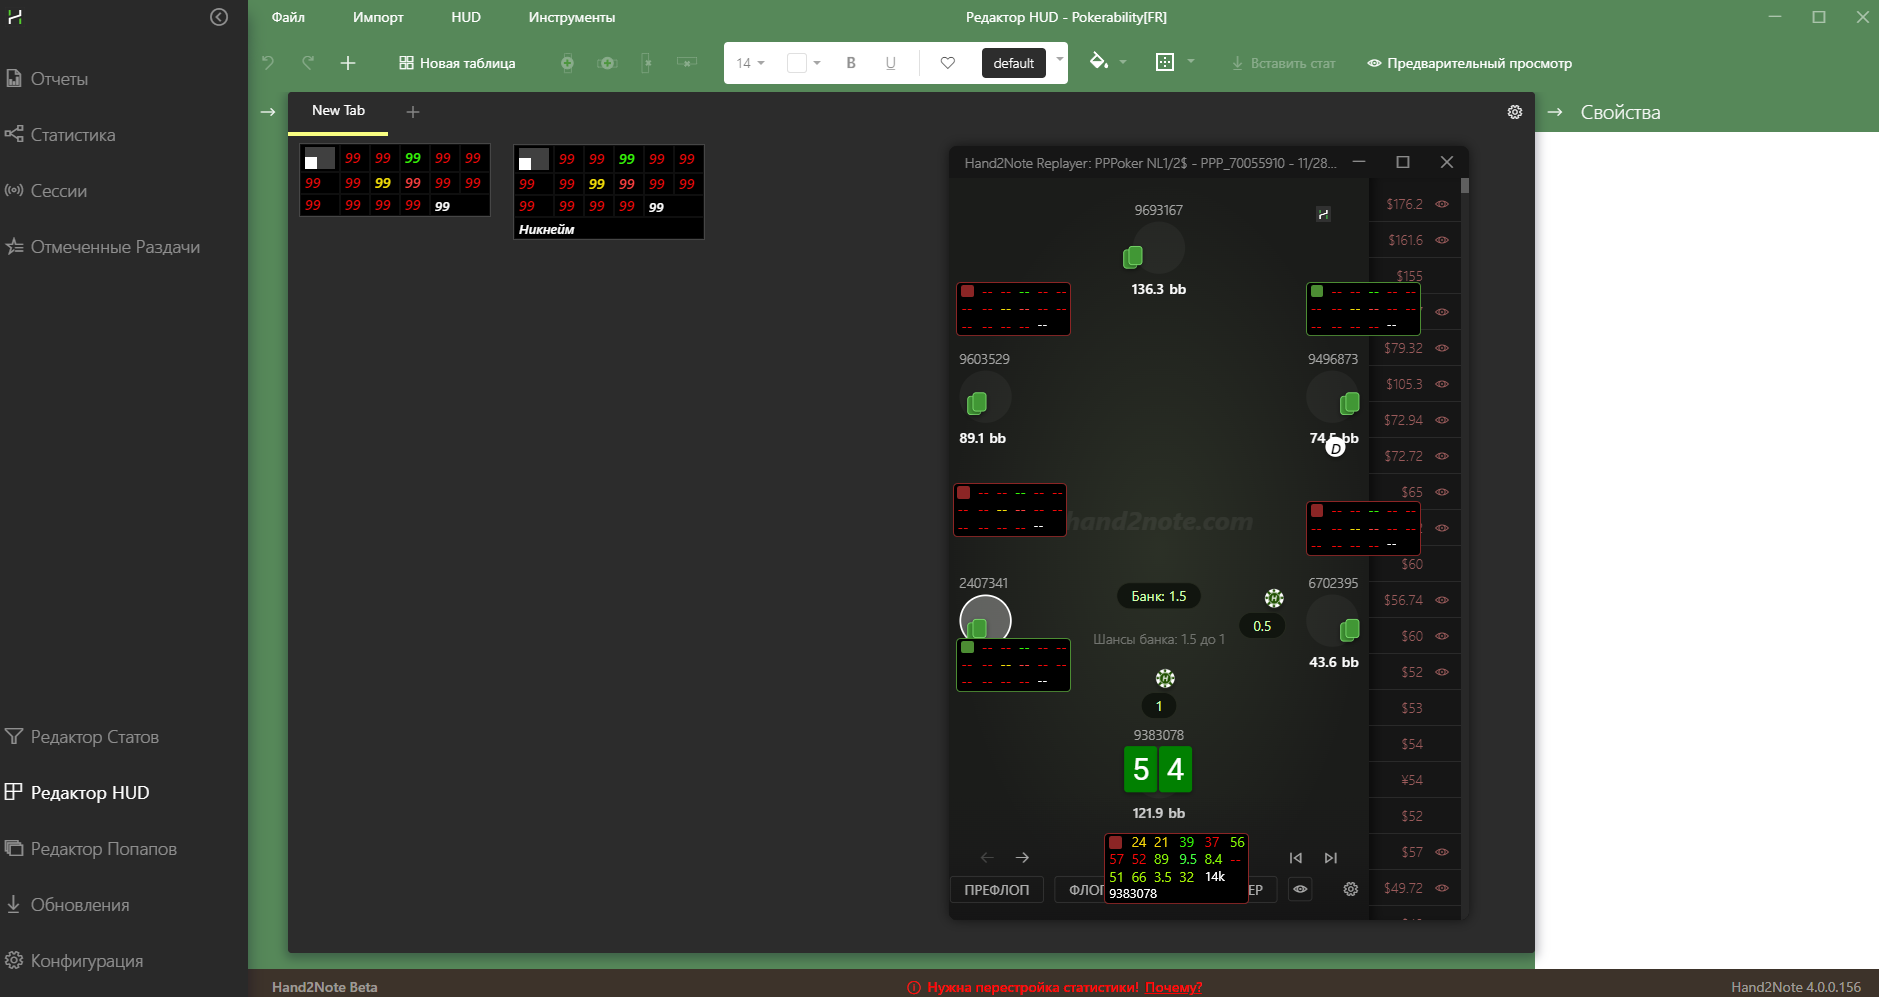Select the default style box
The height and width of the screenshot is (997, 1879).
(x=1014, y=63)
